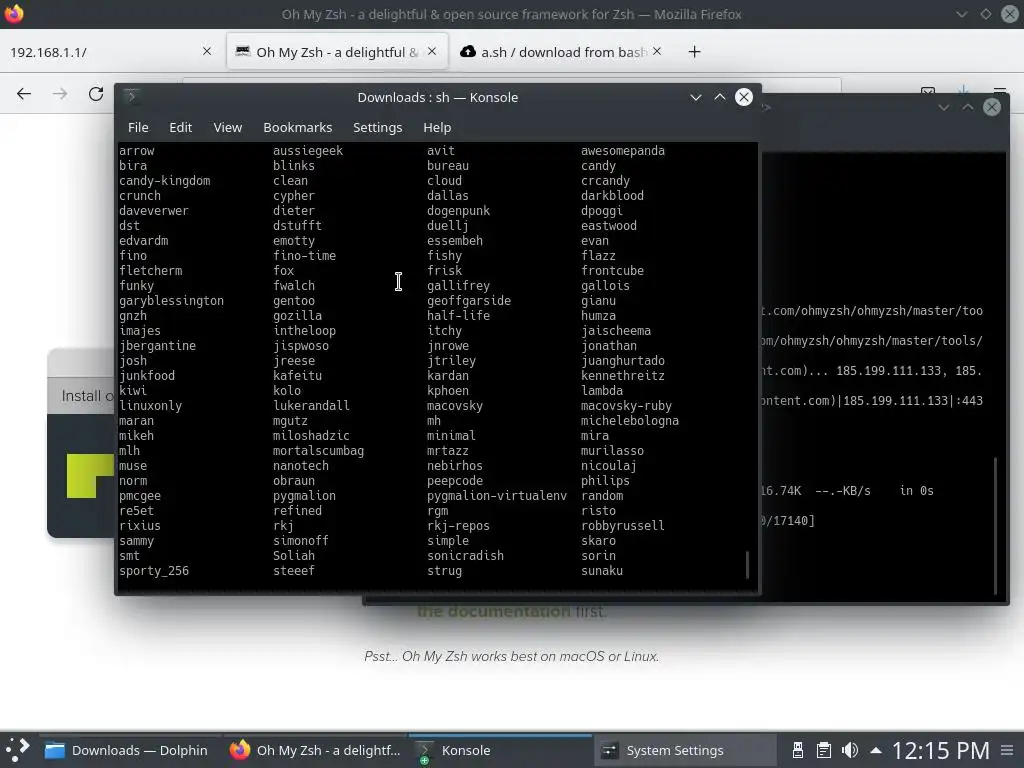
Task: Click 'rkj-repos' in terminal list
Action: coord(458,526)
